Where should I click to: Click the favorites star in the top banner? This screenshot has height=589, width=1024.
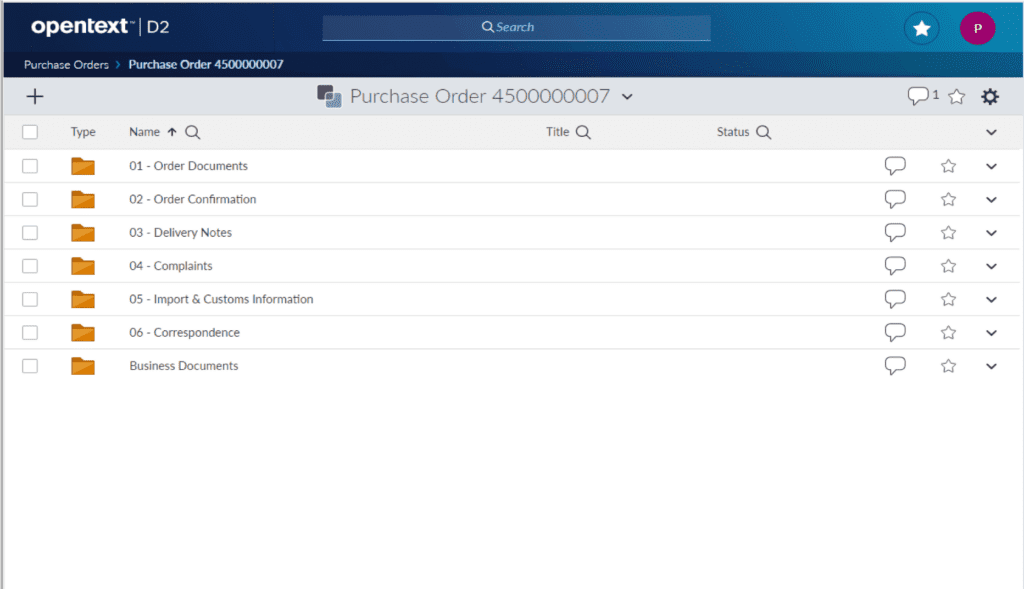[921, 28]
